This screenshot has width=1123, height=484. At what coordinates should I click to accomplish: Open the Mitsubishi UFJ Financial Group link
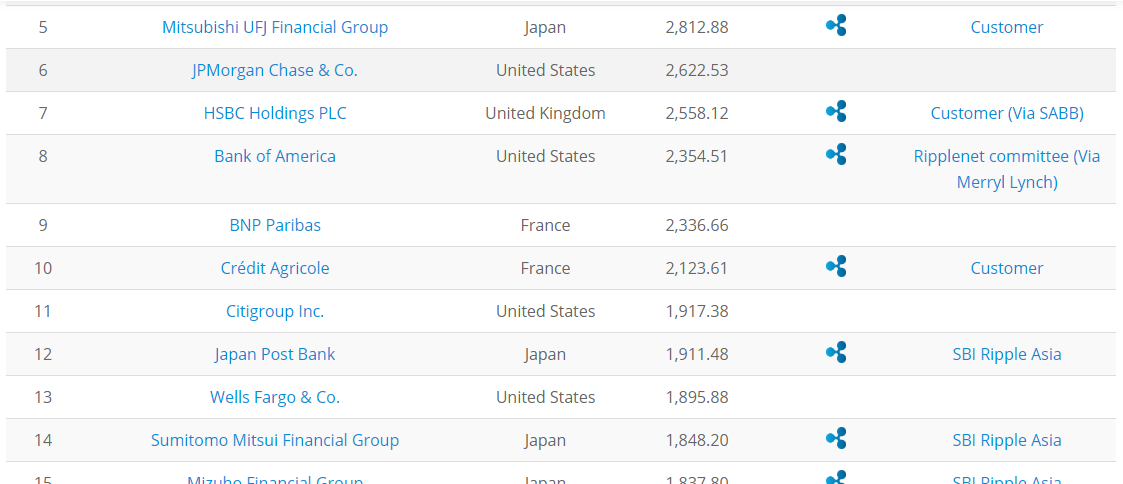coord(275,27)
